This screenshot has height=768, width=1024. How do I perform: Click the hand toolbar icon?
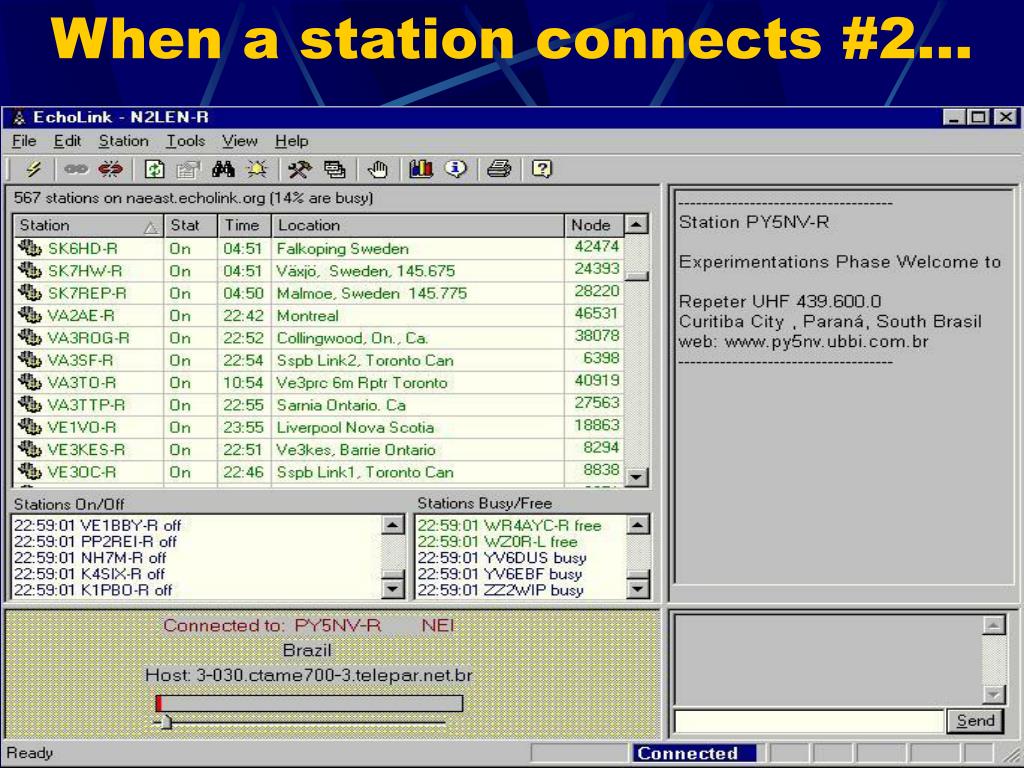(377, 170)
